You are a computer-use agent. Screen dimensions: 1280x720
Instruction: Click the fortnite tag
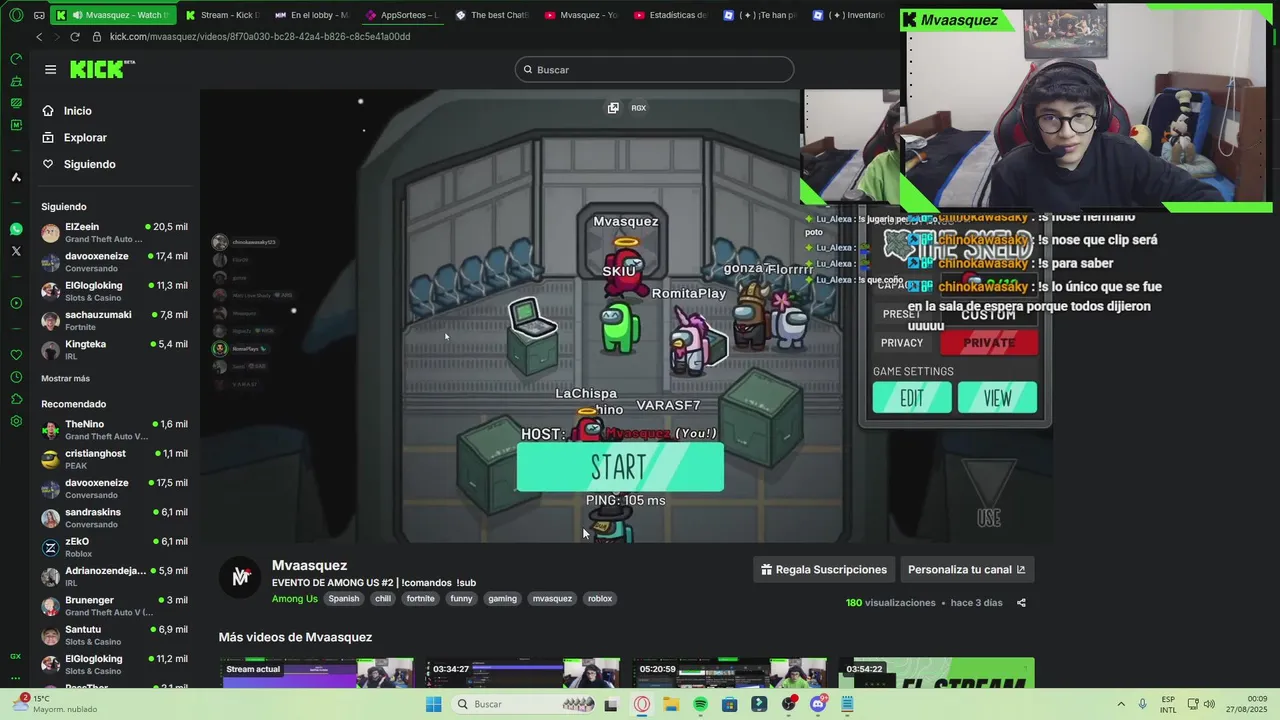420,599
